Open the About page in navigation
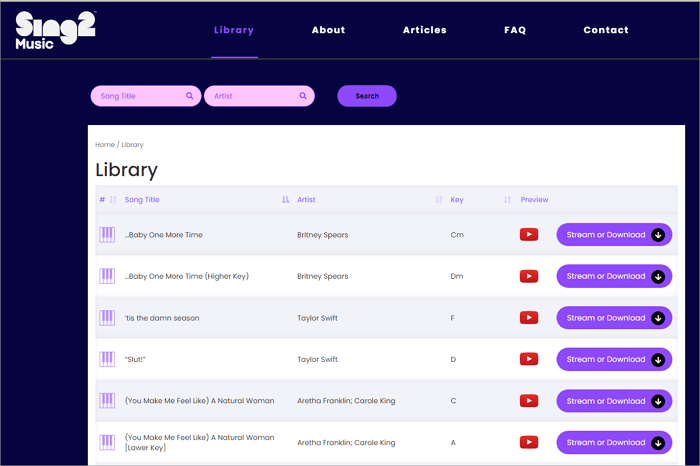Viewport: 700px width, 466px height. (x=328, y=30)
